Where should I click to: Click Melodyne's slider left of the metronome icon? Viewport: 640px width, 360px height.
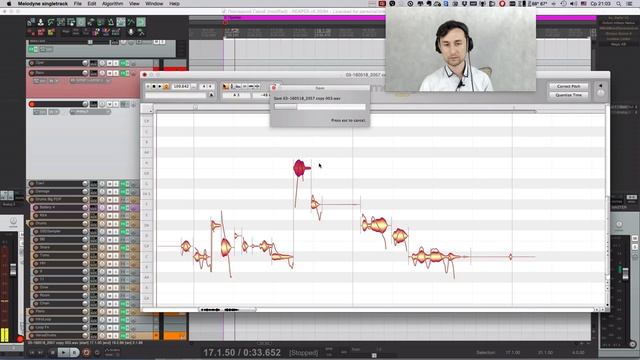coord(176,95)
